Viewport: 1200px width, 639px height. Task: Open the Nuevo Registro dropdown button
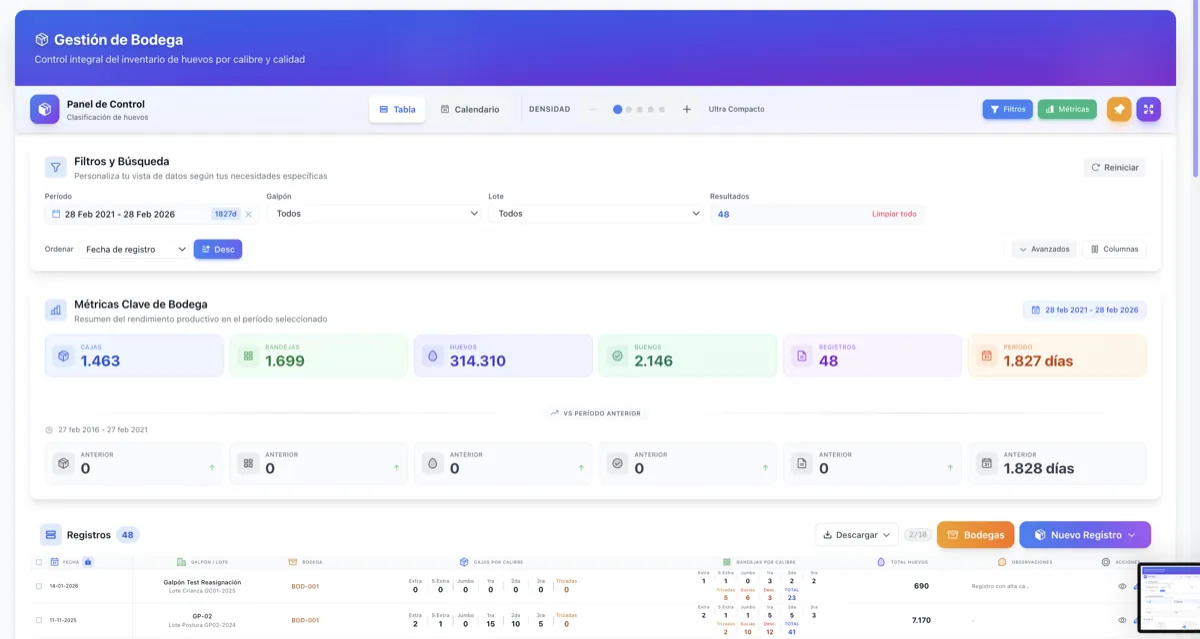[x=1085, y=535]
